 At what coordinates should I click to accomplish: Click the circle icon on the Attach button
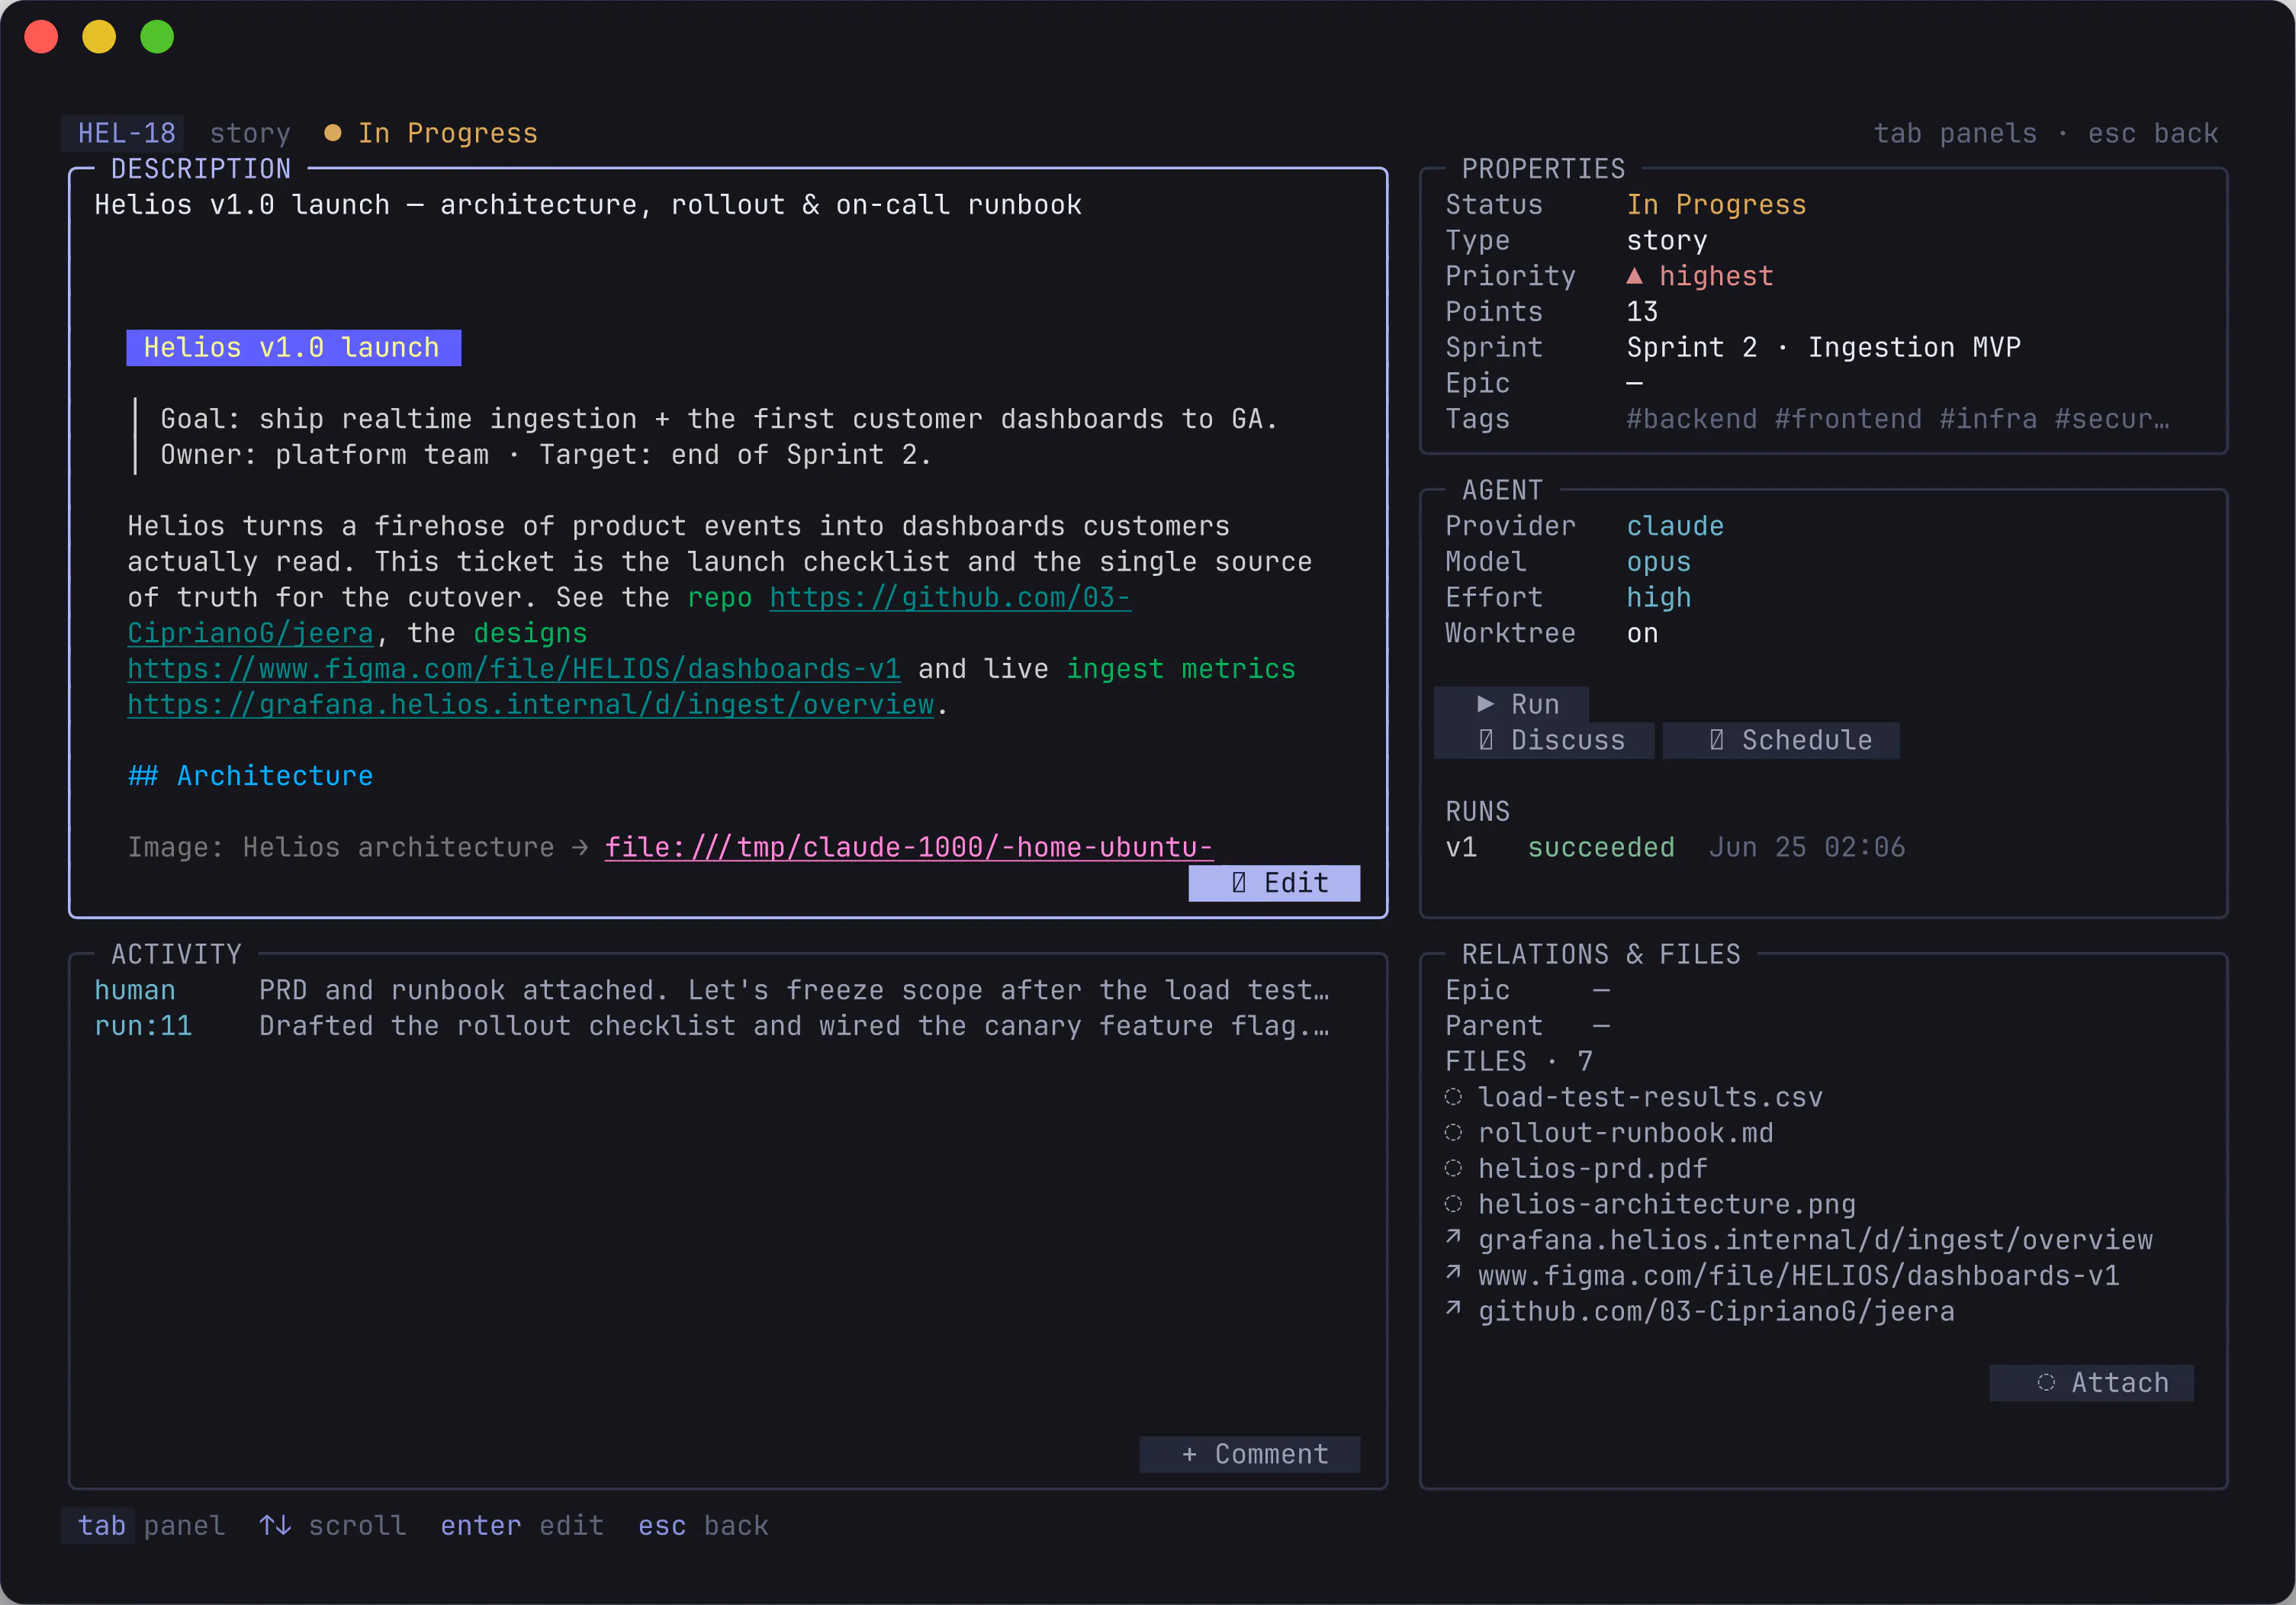2046,1382
